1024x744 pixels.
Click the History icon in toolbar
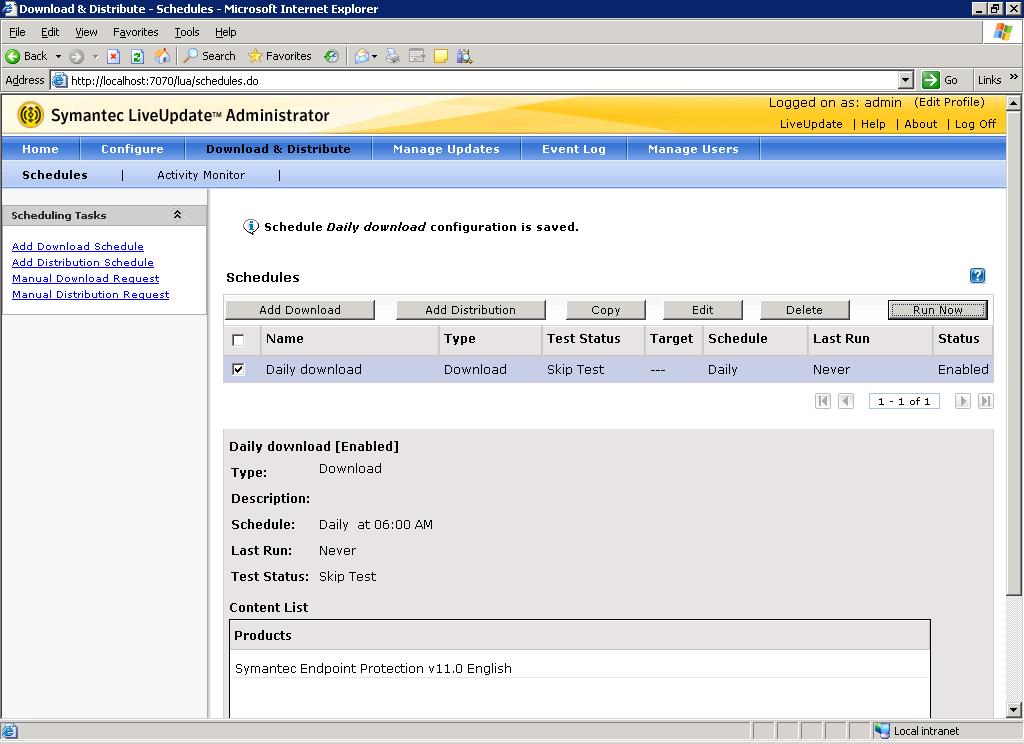point(331,56)
